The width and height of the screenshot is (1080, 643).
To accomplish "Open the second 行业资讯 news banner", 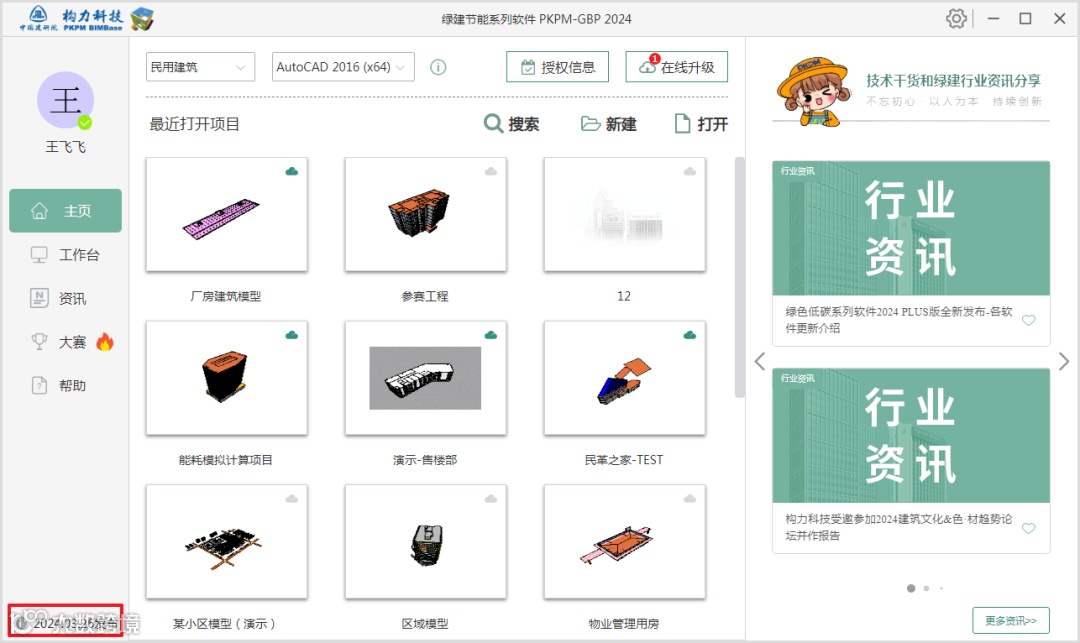I will 911,436.
